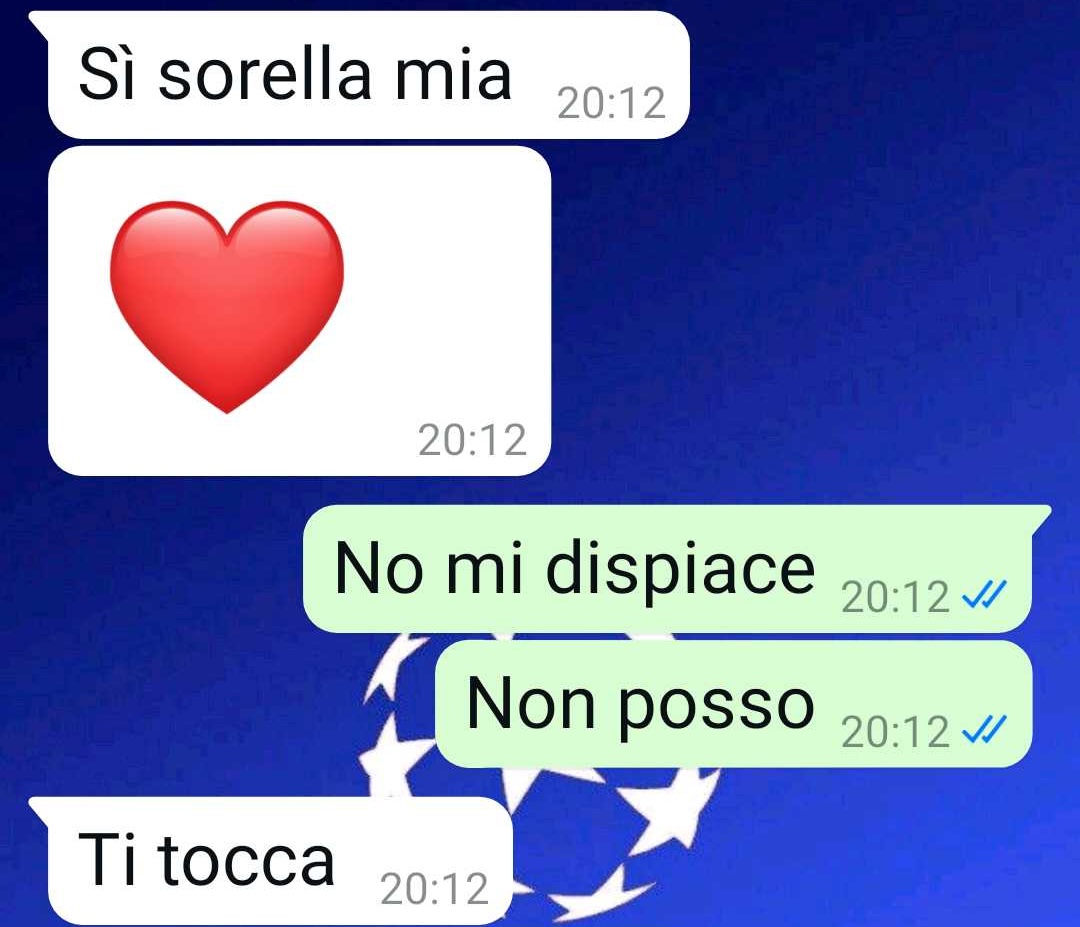Click the word "sorella" in first message
The height and width of the screenshot is (927, 1080).
coord(265,73)
